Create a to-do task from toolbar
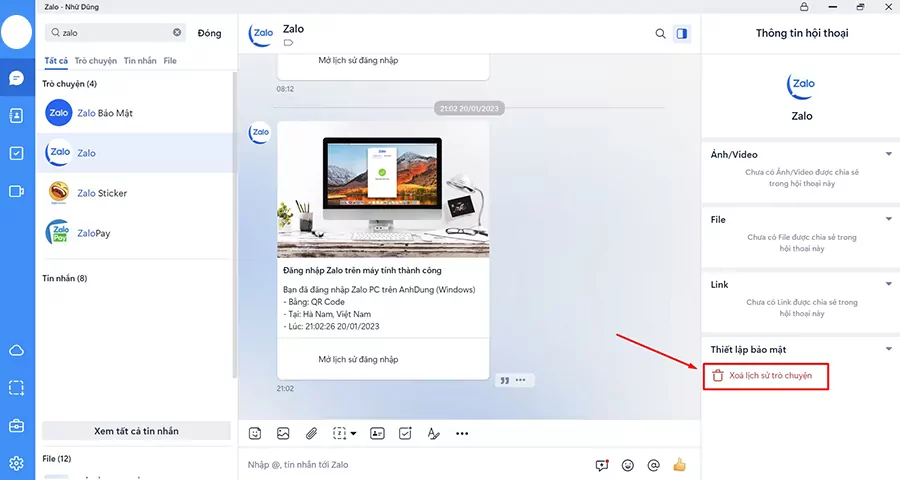The height and width of the screenshot is (480, 900). pyautogui.click(x=405, y=433)
